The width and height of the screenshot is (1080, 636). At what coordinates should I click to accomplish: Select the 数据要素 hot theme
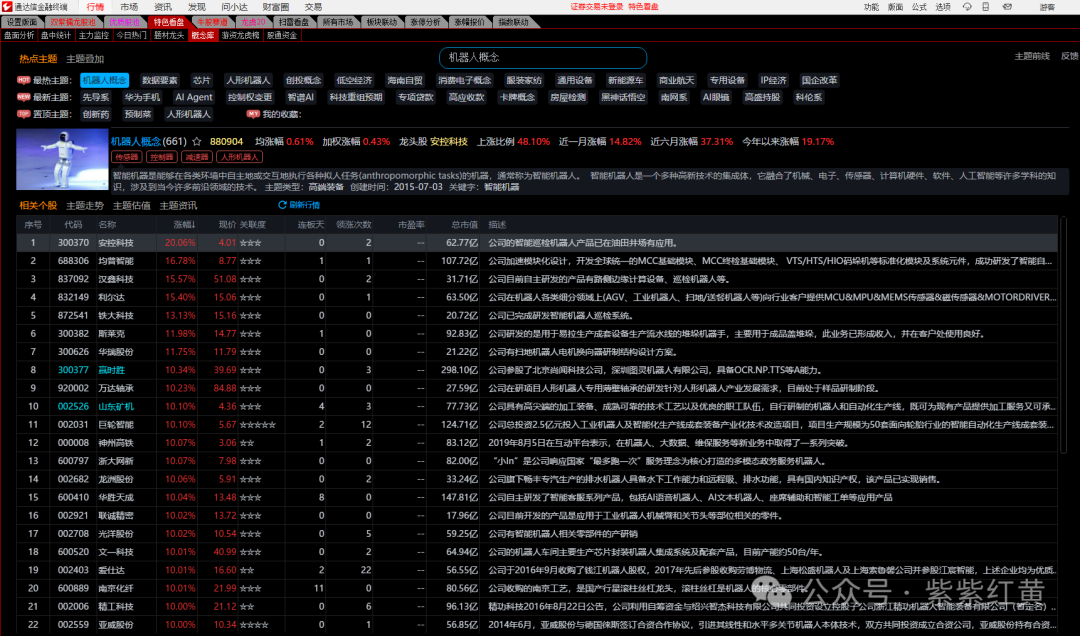160,80
